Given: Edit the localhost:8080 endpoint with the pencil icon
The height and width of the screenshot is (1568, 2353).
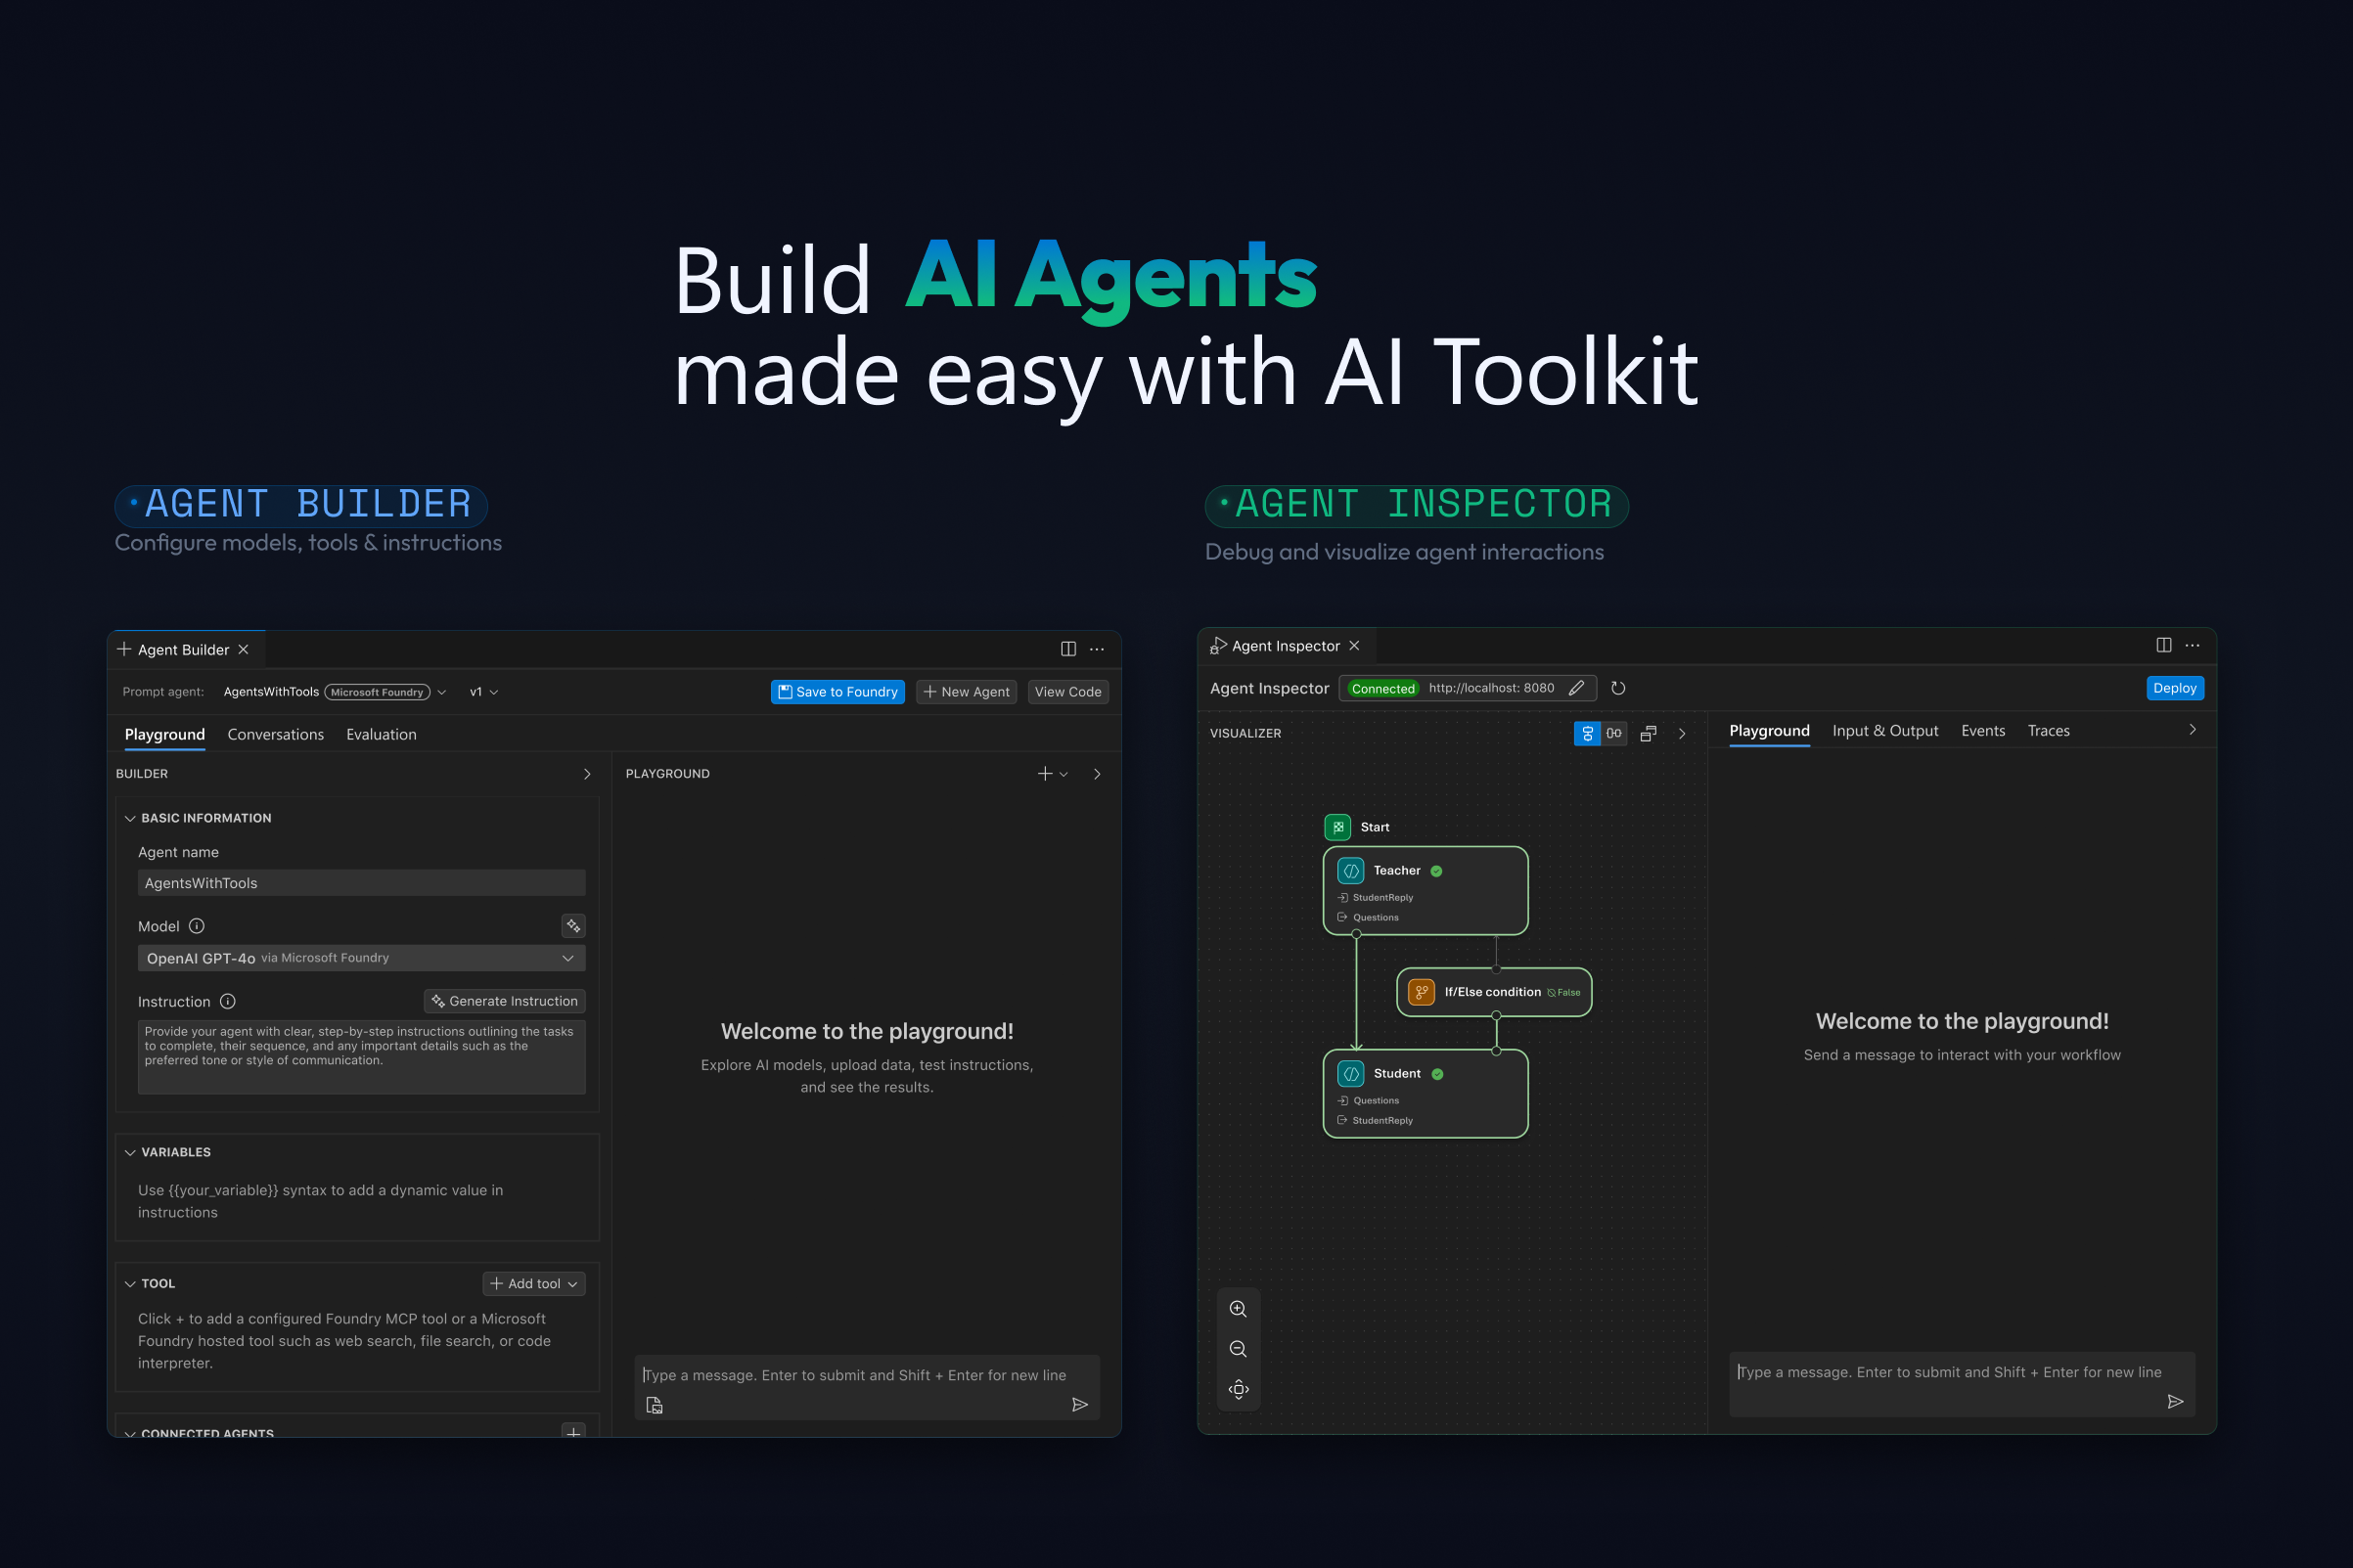Looking at the screenshot, I should 1577,688.
